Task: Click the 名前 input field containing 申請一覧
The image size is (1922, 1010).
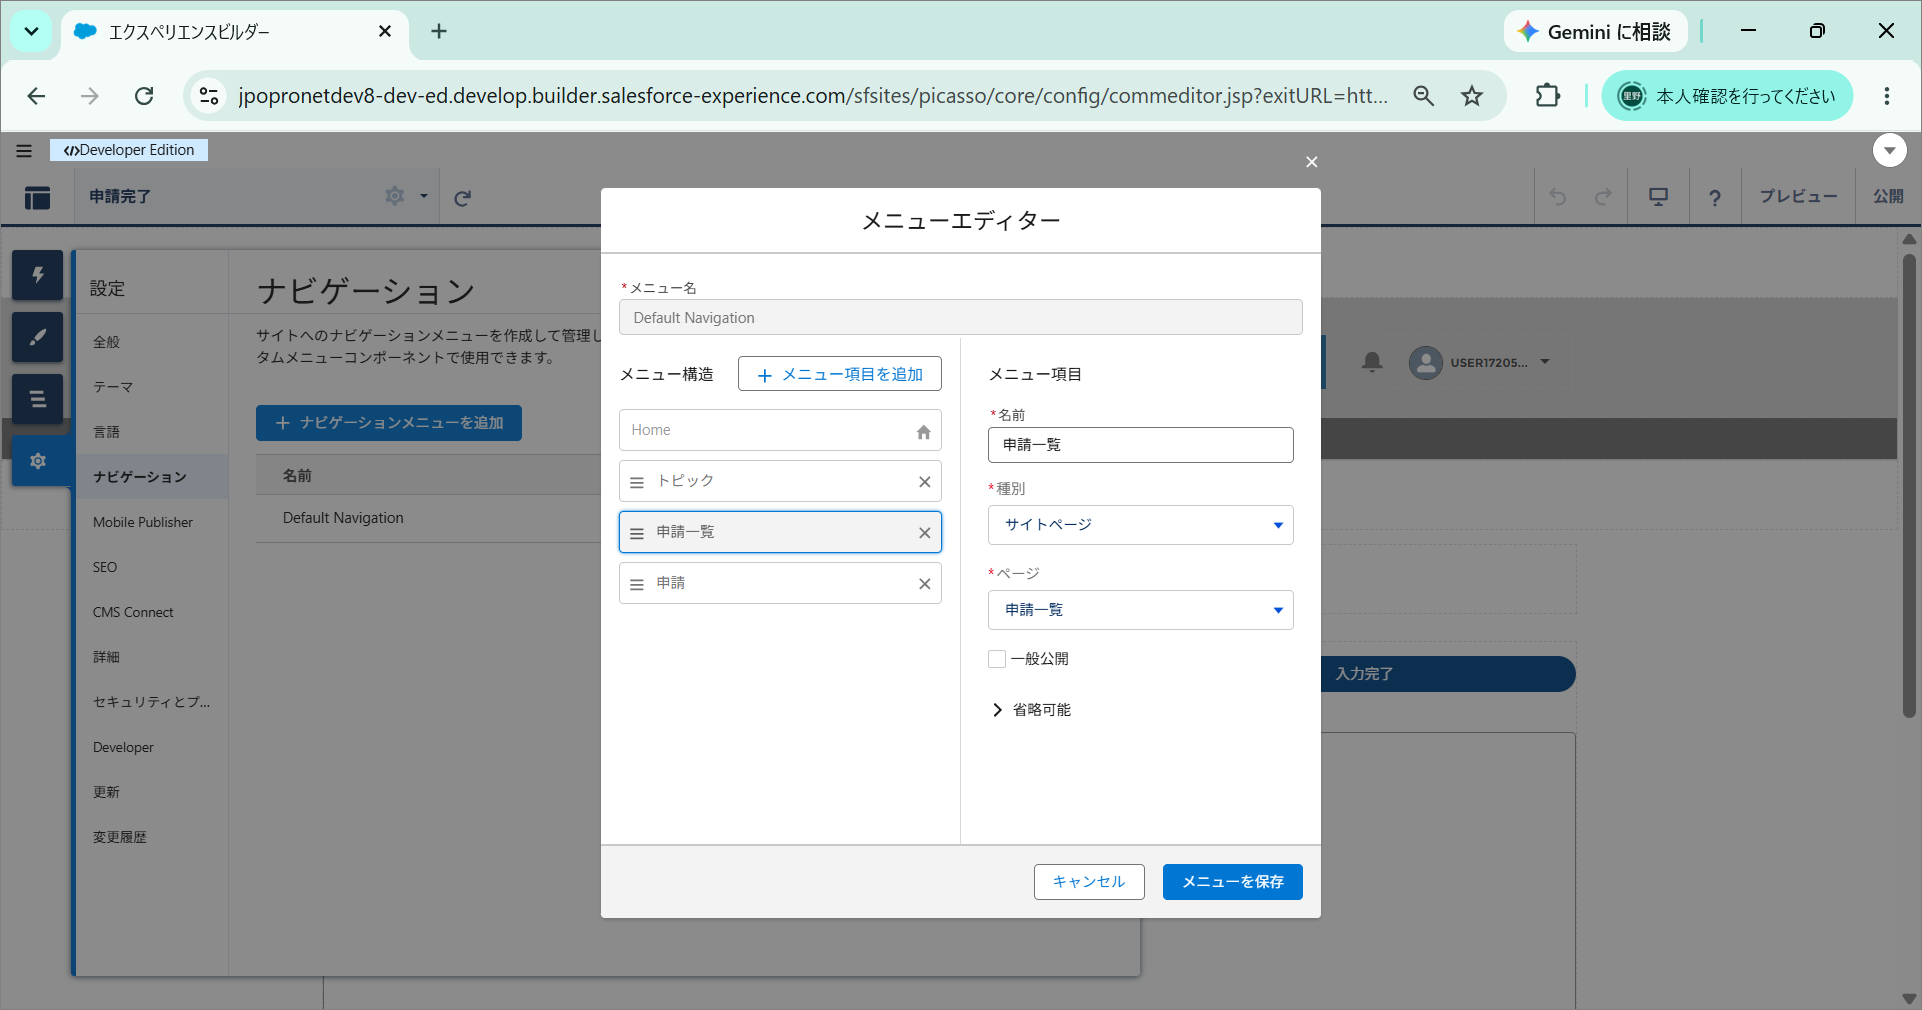Action: click(1140, 445)
